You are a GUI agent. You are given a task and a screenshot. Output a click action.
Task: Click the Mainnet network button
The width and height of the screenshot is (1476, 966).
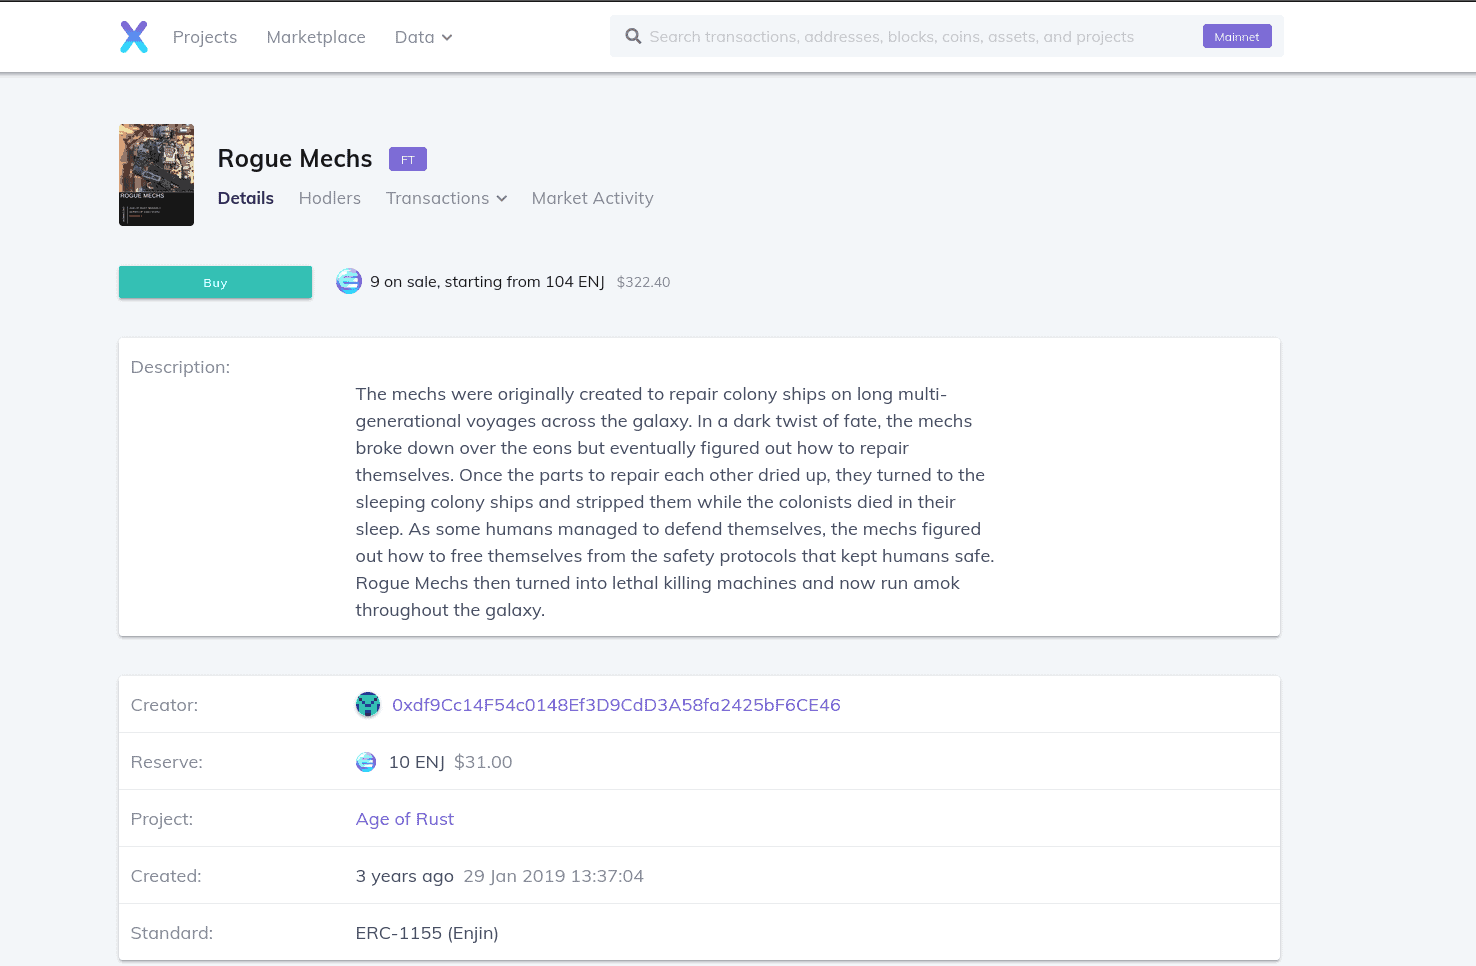[1237, 36]
